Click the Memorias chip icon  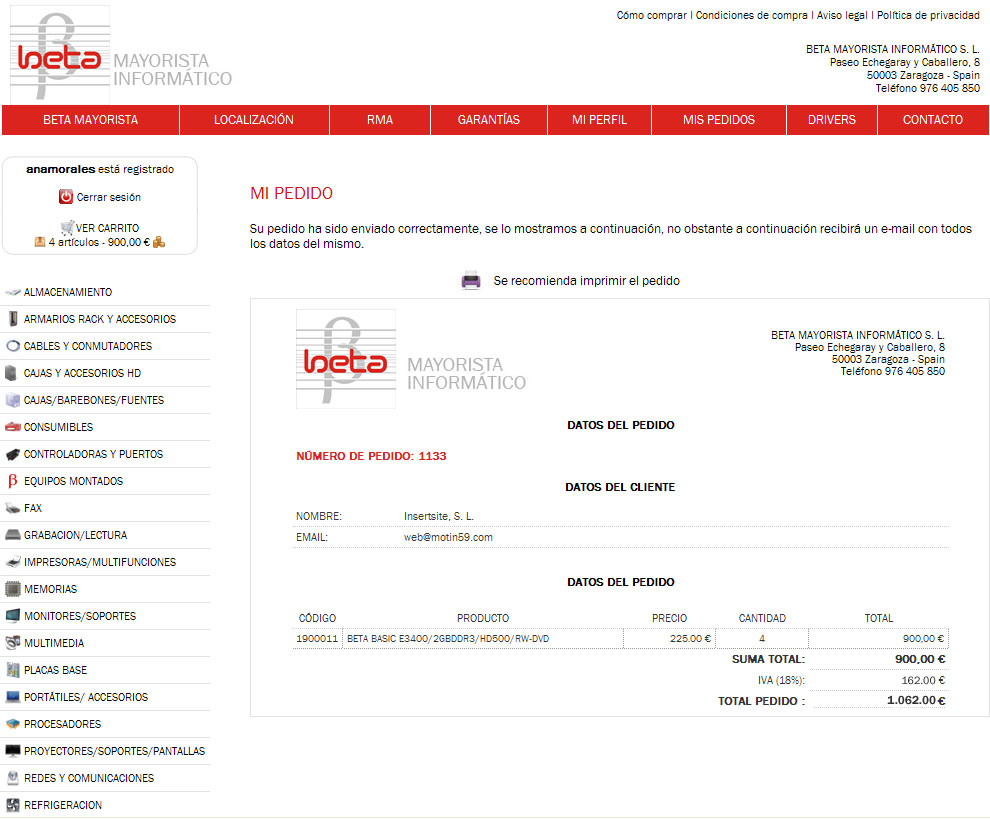pyautogui.click(x=13, y=589)
